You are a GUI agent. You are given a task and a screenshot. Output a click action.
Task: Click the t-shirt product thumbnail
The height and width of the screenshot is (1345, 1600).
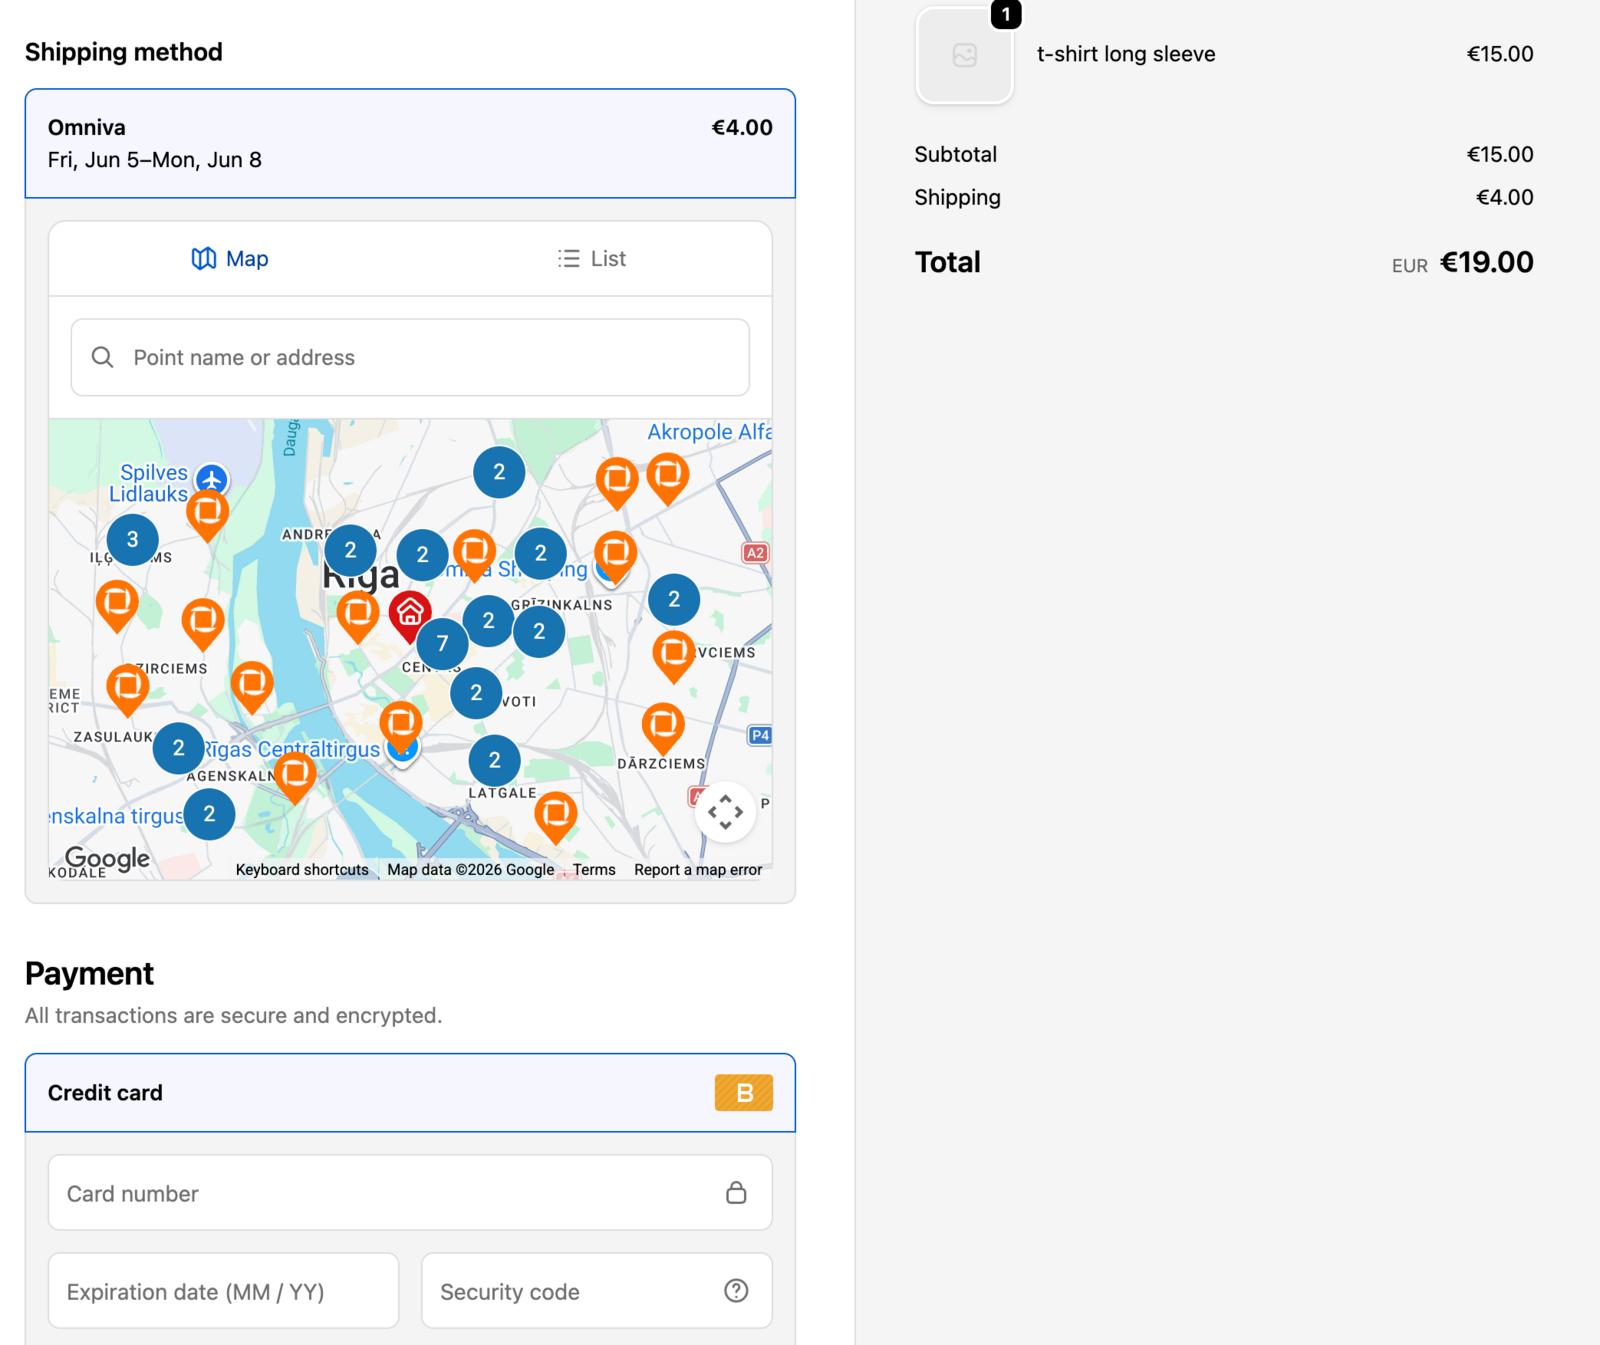point(965,55)
